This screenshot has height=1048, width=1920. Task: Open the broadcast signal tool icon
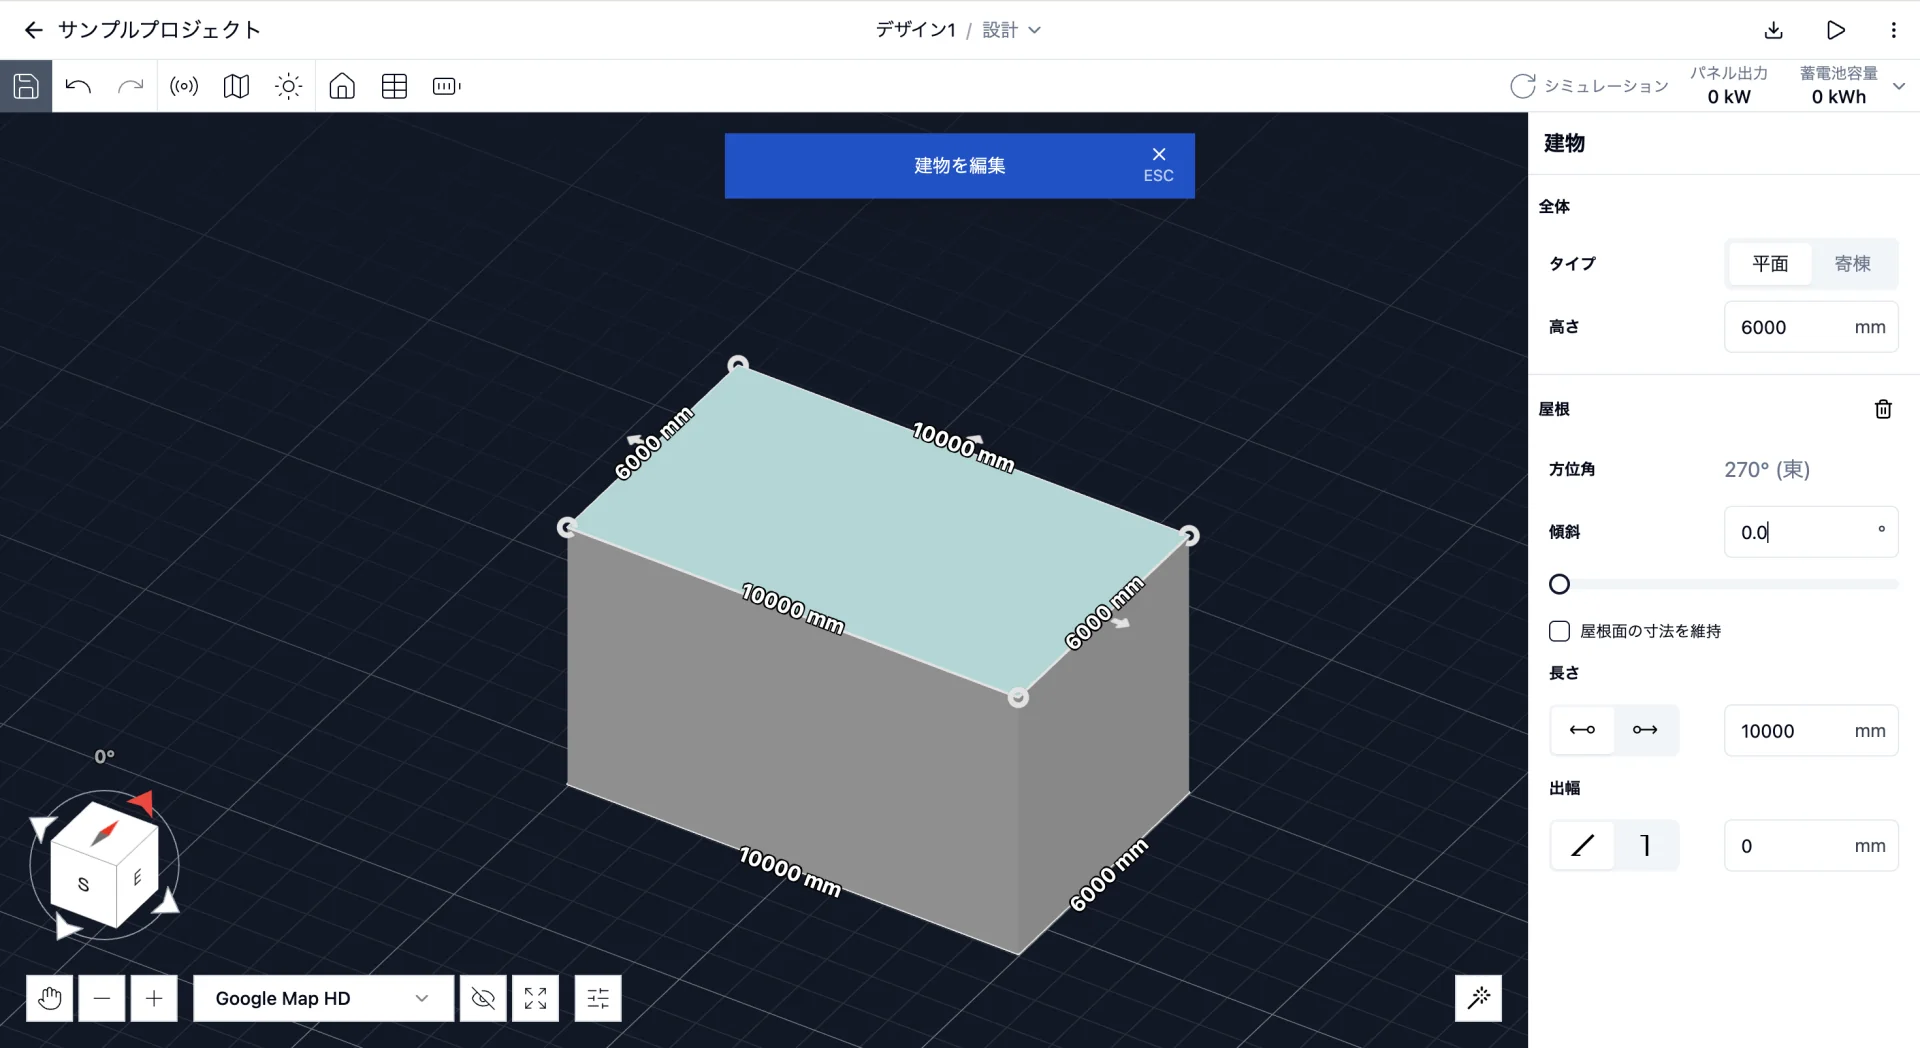184,86
